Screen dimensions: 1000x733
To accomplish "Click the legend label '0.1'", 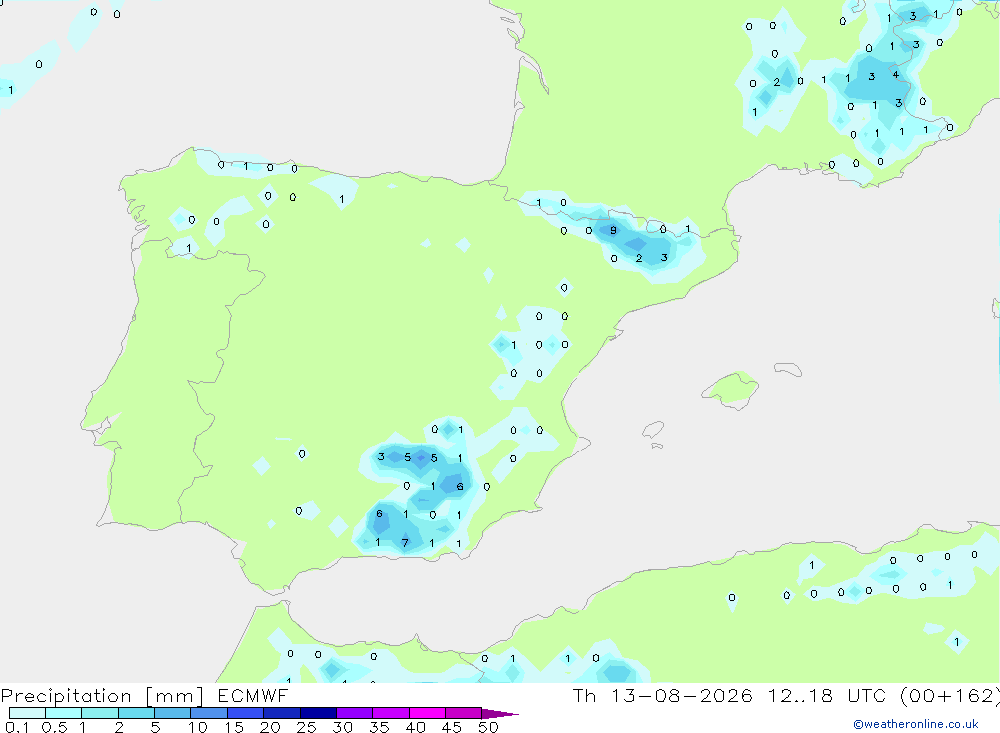I will pos(17,727).
